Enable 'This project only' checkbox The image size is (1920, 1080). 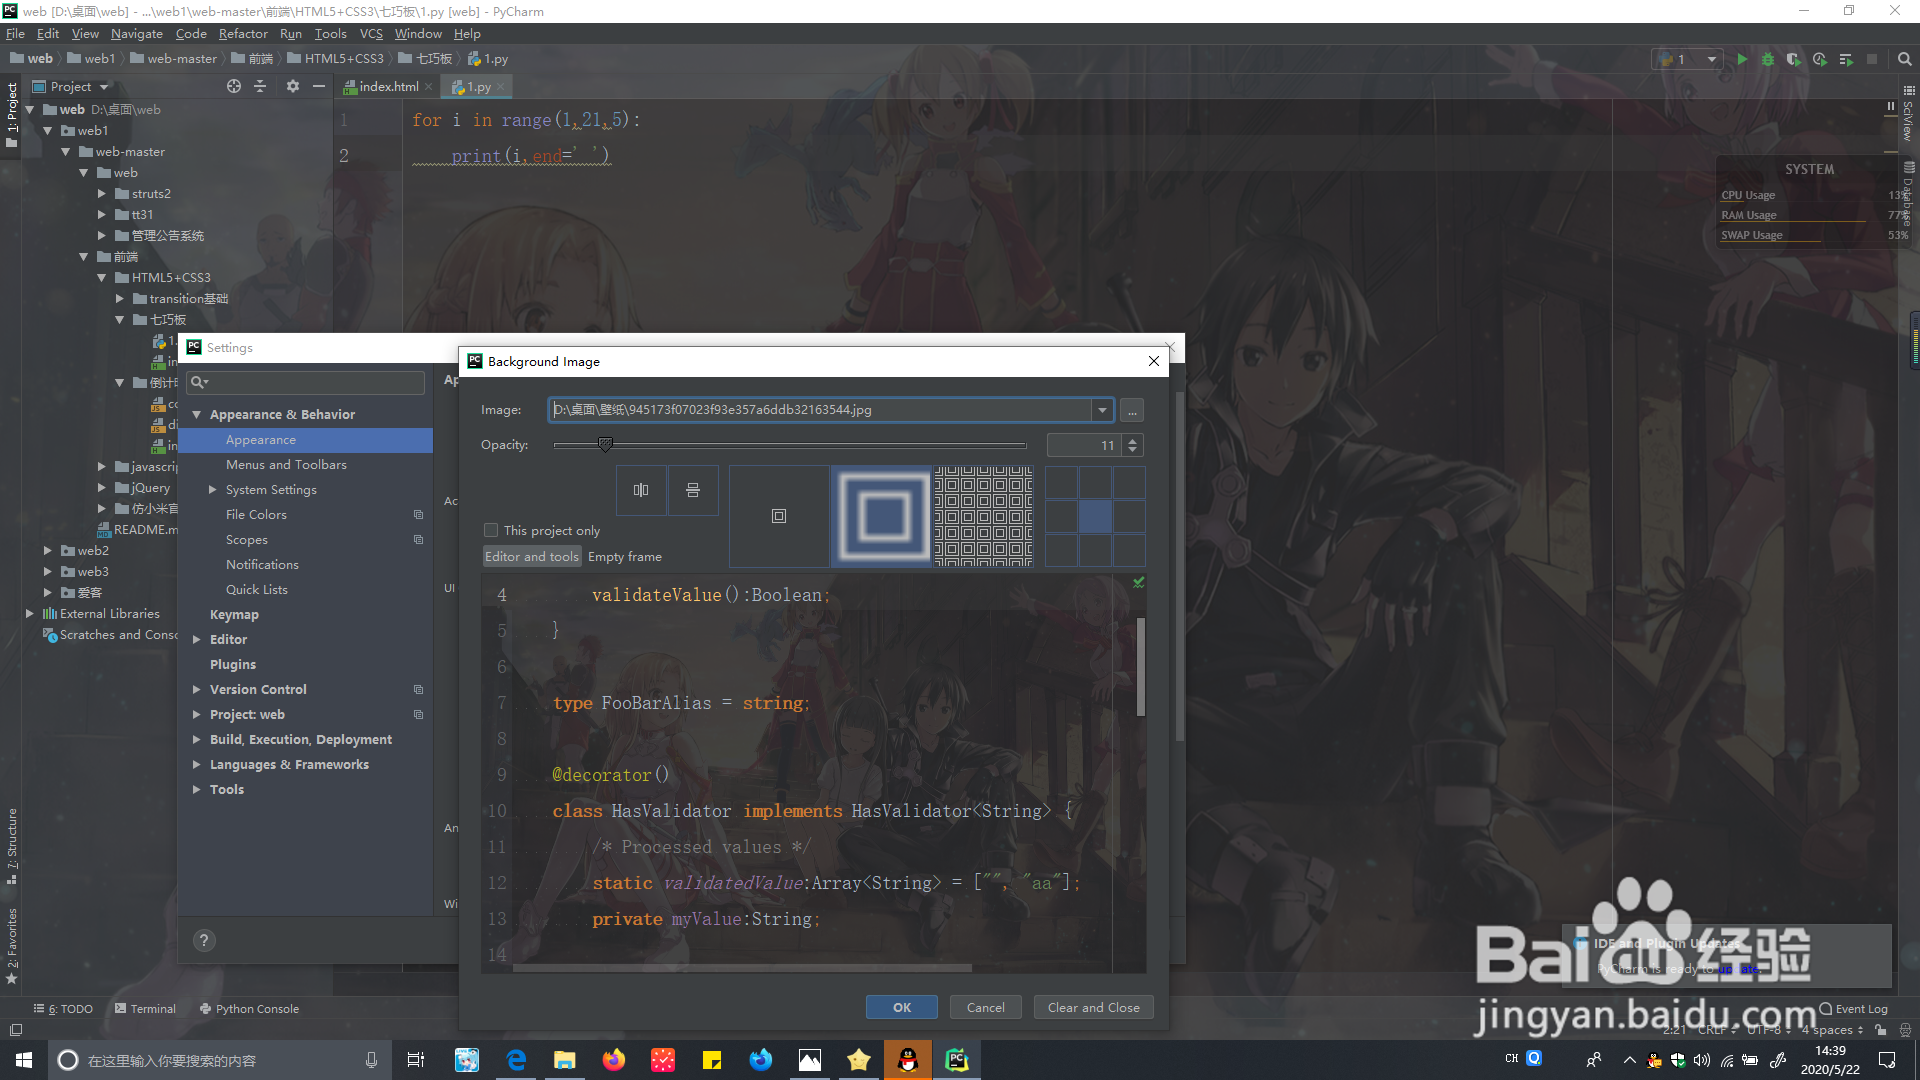[491, 531]
